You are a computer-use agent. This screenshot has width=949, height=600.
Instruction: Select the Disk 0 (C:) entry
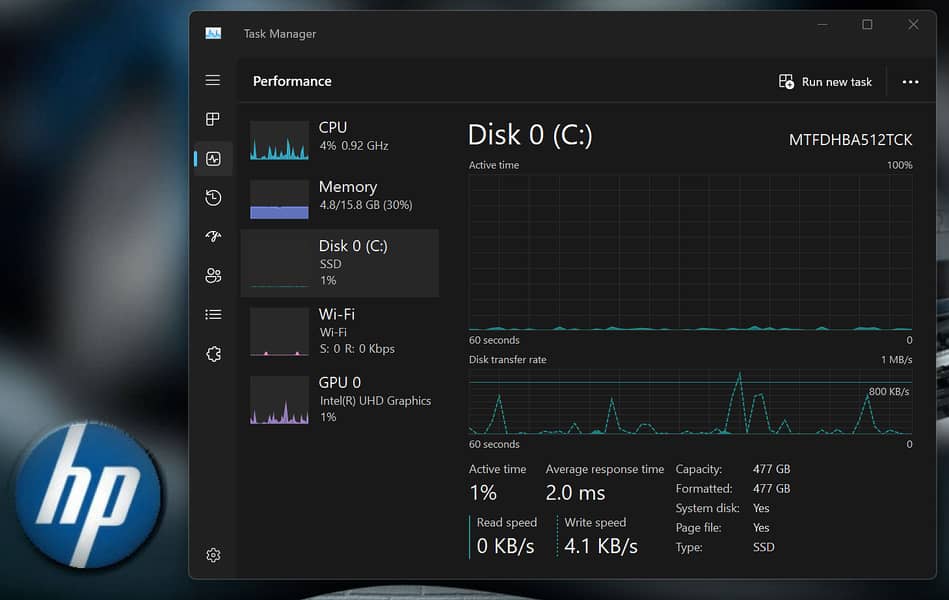[339, 263]
